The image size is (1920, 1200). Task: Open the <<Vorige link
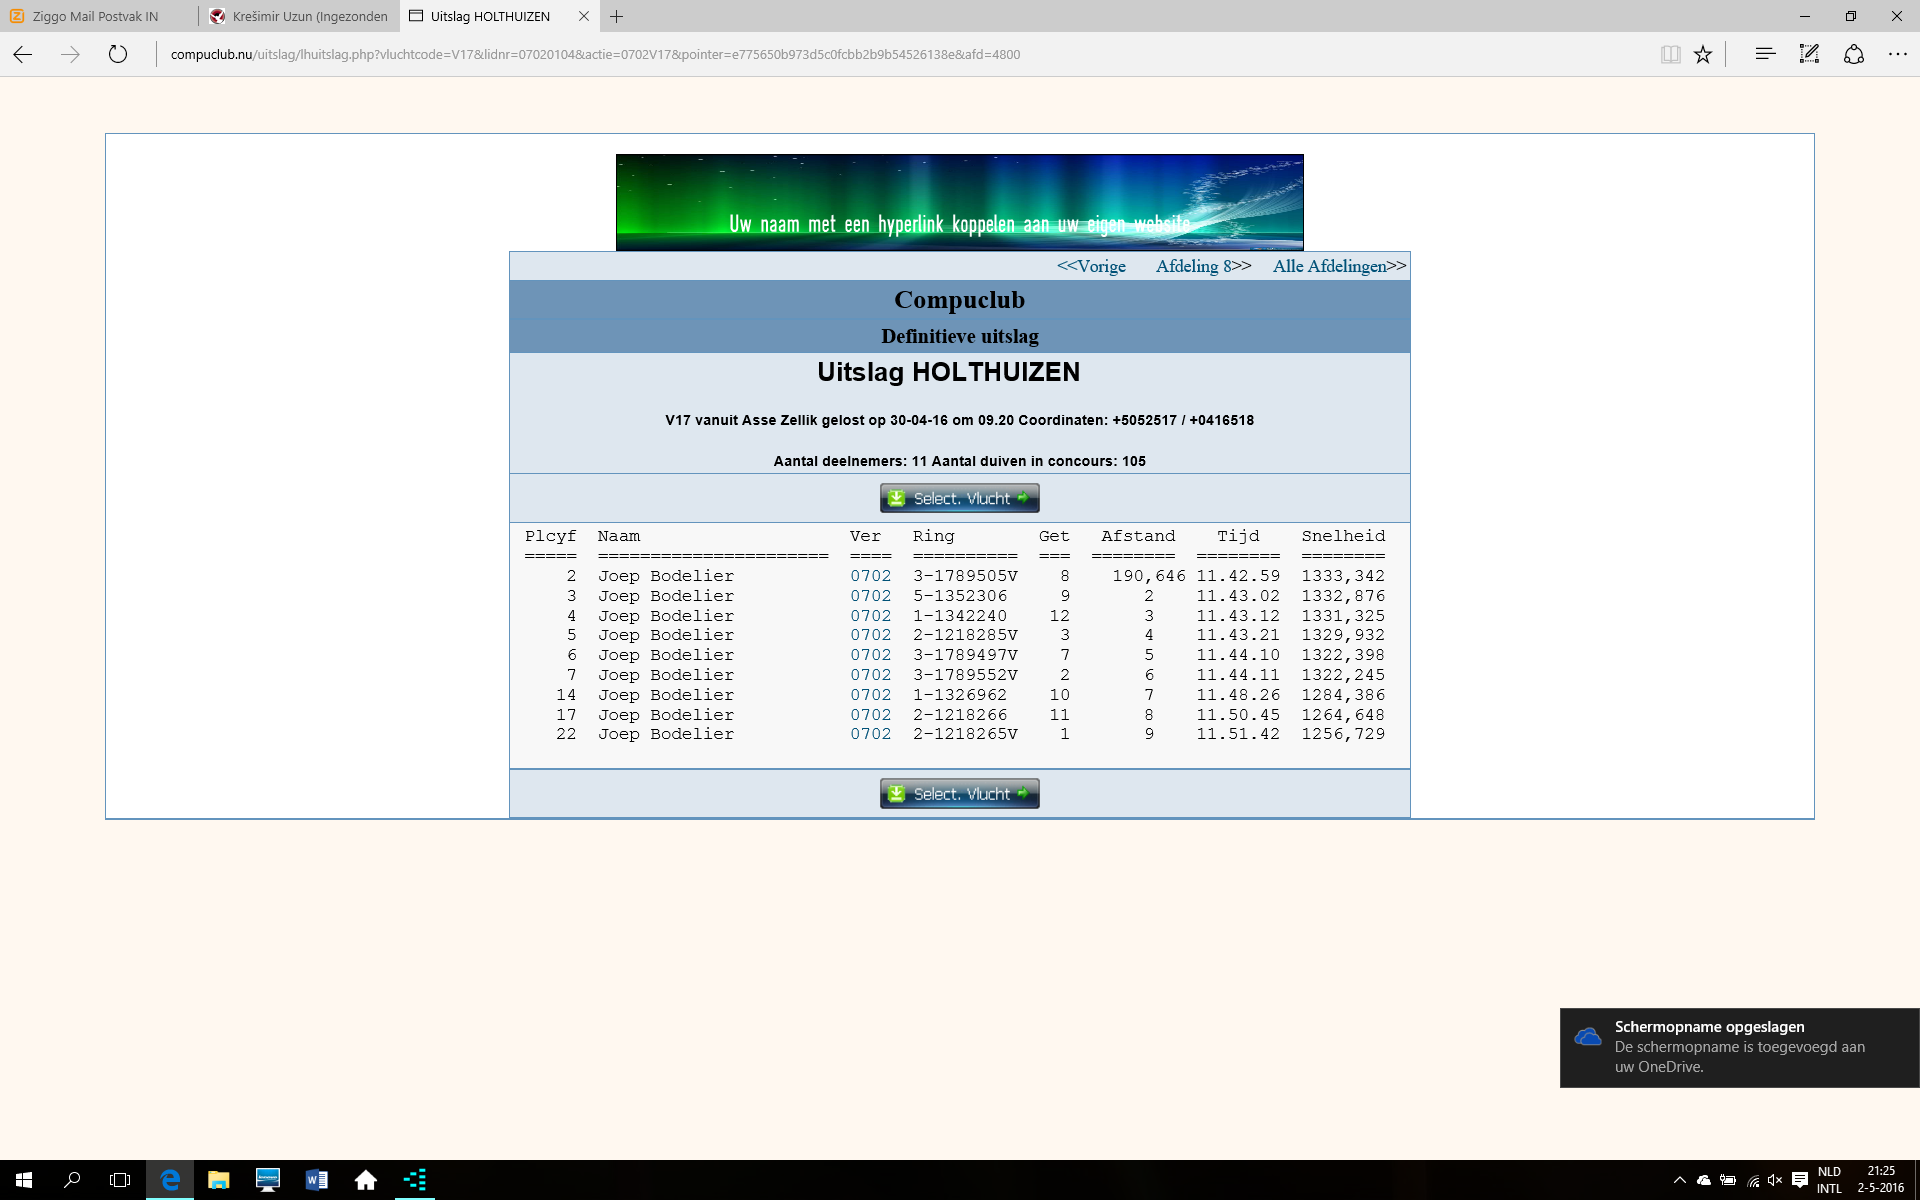(1091, 266)
